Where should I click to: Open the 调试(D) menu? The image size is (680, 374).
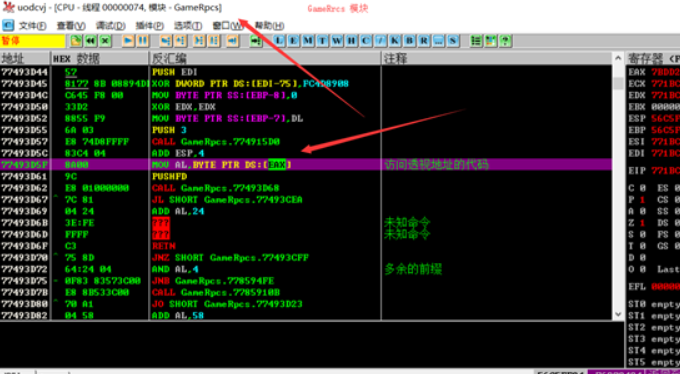coord(111,26)
